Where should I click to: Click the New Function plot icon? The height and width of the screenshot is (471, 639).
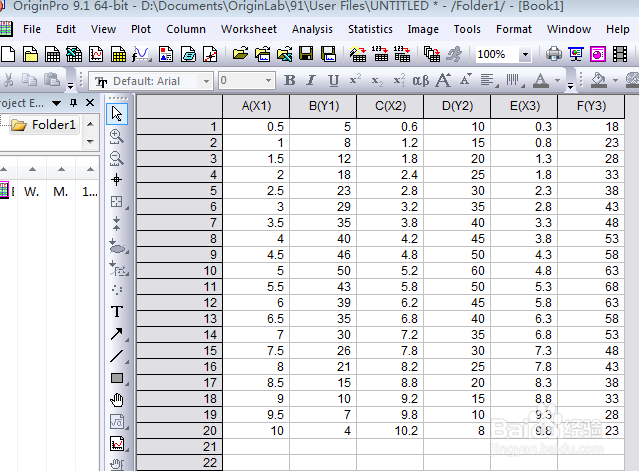tap(141, 54)
